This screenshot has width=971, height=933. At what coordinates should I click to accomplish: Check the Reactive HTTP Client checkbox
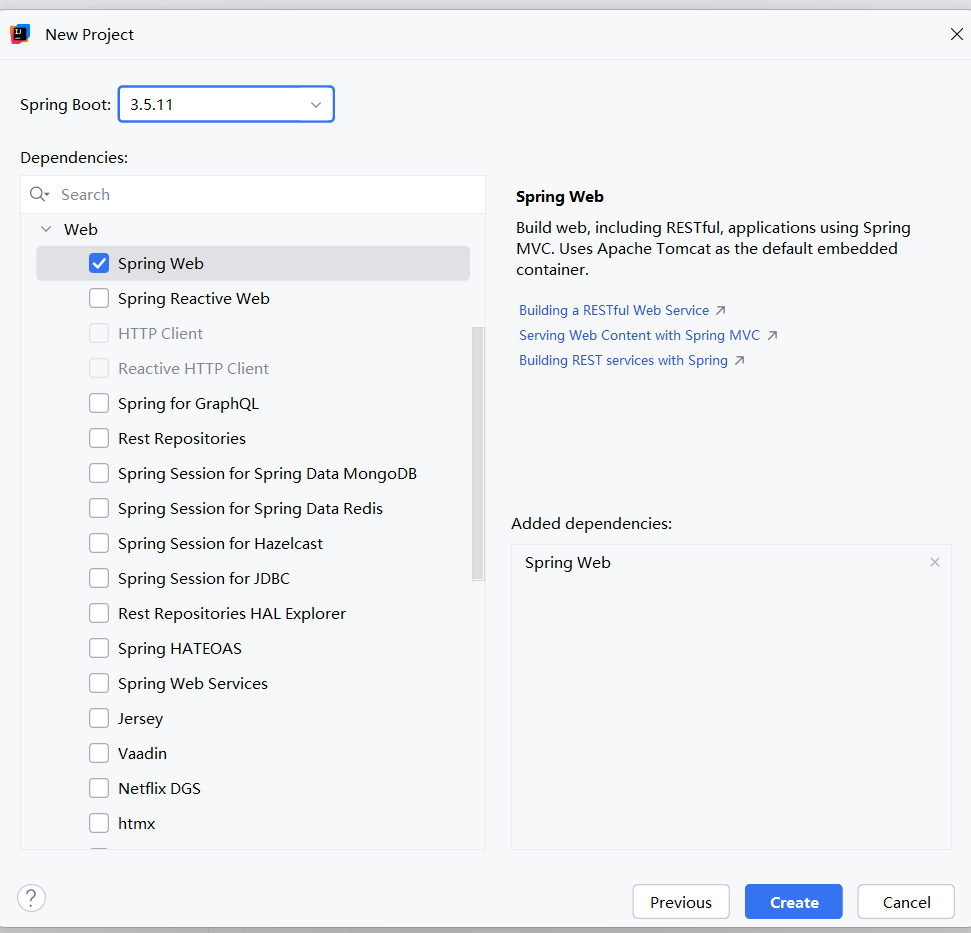[99, 368]
